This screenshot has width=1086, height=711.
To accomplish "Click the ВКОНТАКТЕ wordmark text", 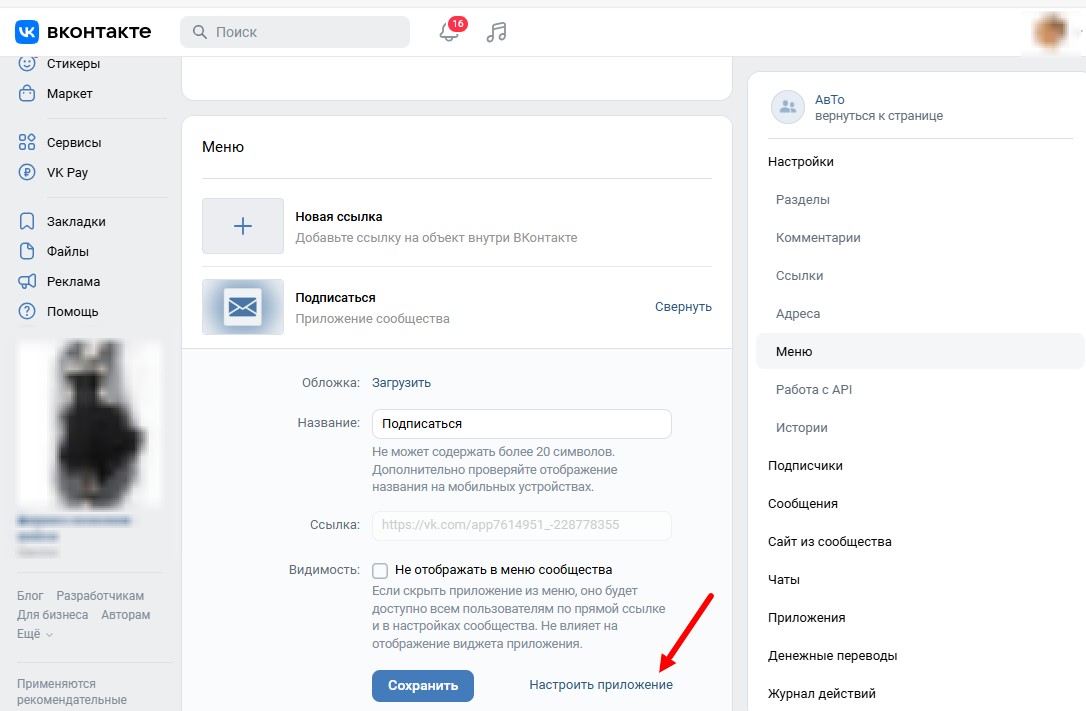I will (99, 32).
